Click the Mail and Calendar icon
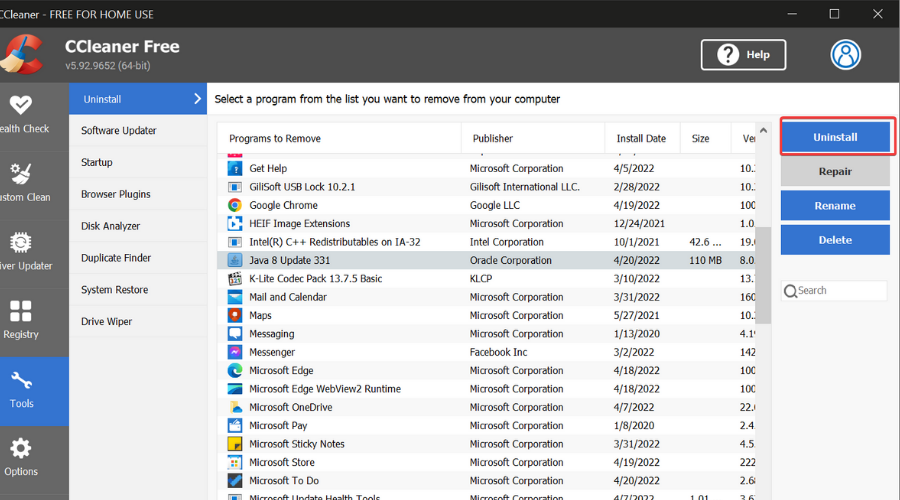 235,297
